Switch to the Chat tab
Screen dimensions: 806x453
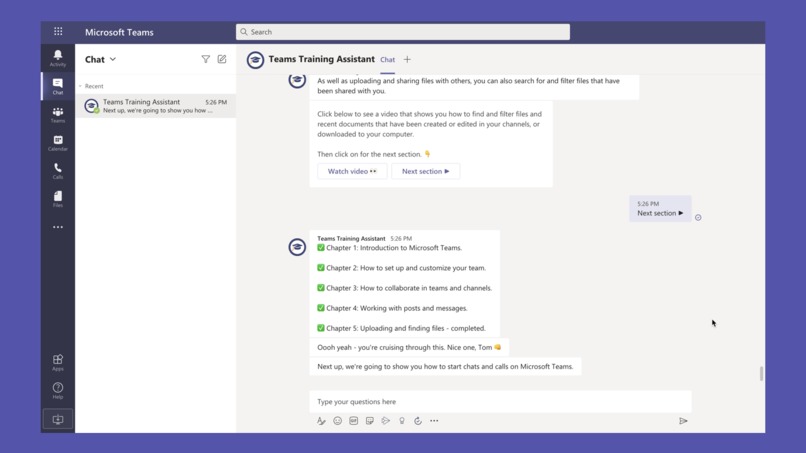pos(388,60)
